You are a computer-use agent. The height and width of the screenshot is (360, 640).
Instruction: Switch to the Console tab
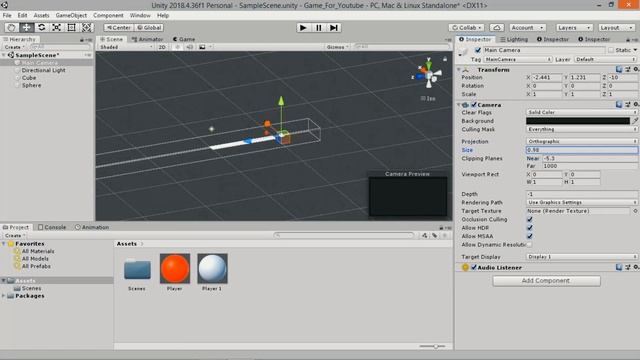pos(52,227)
